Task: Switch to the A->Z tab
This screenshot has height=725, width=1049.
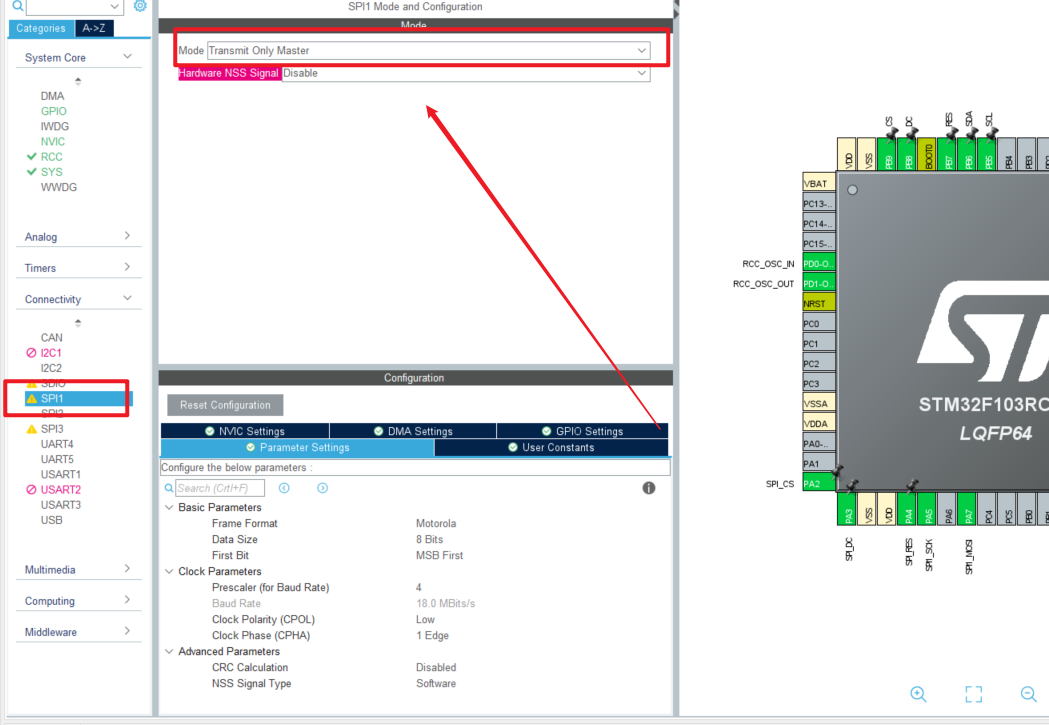Action: pos(94,28)
